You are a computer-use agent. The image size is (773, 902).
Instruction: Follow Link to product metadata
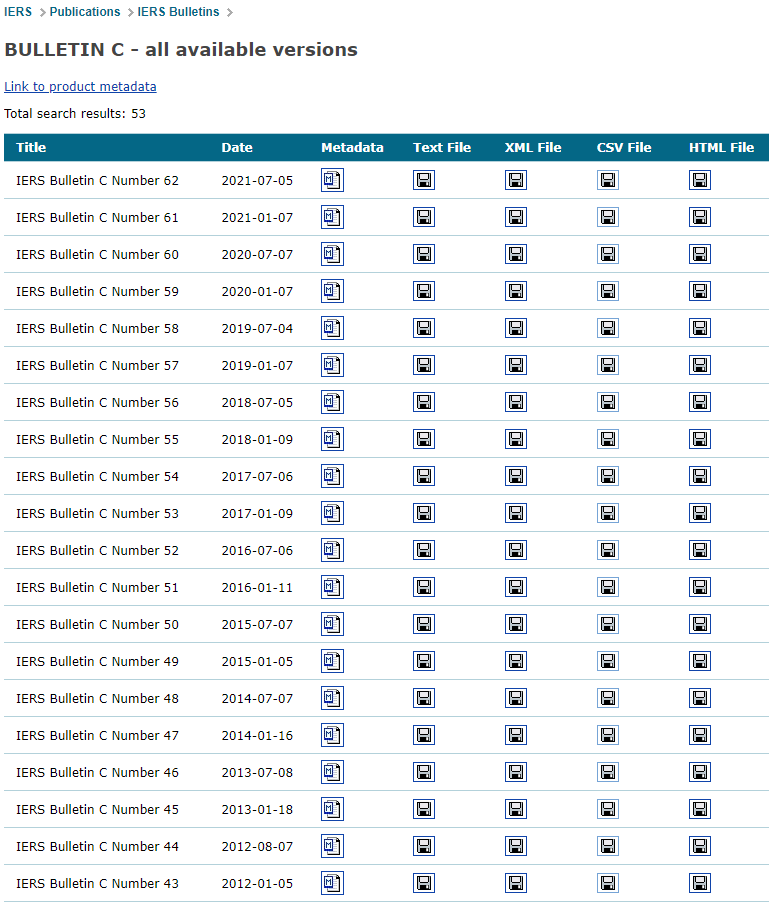click(x=80, y=86)
